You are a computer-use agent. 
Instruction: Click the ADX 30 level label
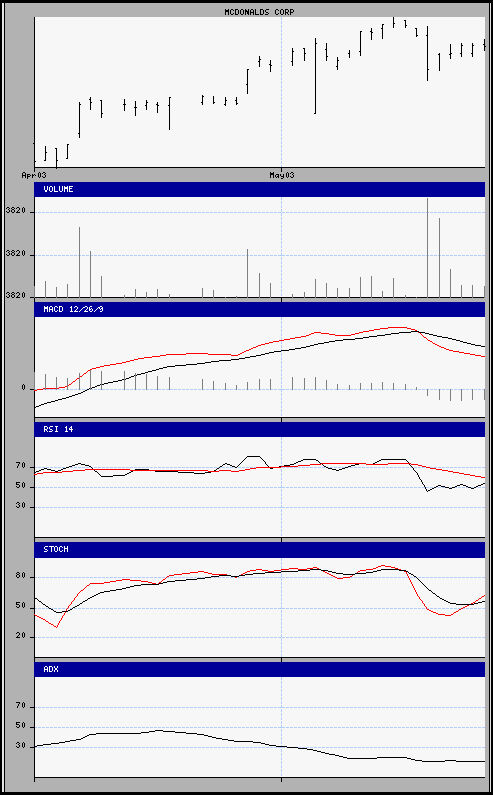[x=20, y=746]
